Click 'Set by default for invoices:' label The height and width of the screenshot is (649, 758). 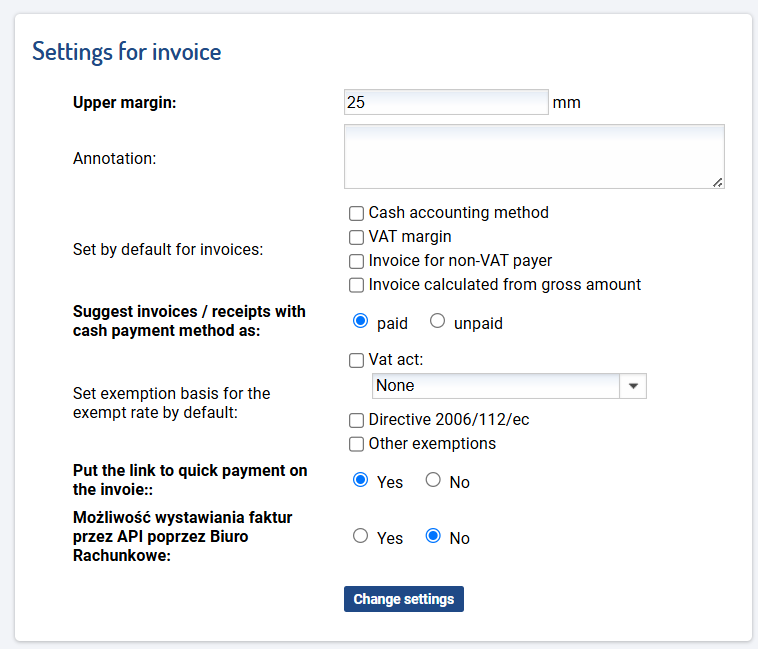168,249
